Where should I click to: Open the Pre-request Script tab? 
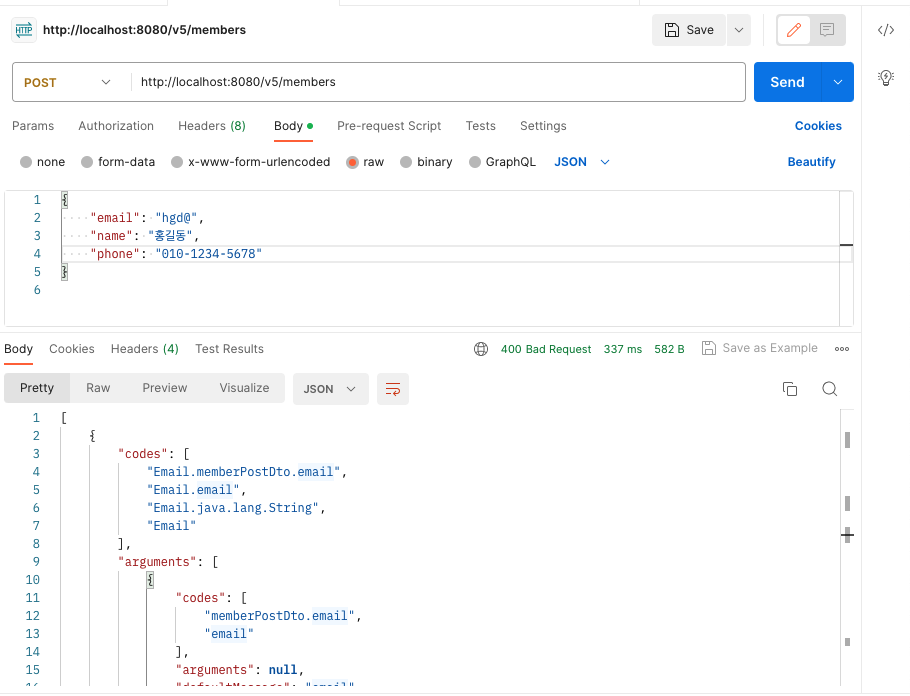[389, 126]
